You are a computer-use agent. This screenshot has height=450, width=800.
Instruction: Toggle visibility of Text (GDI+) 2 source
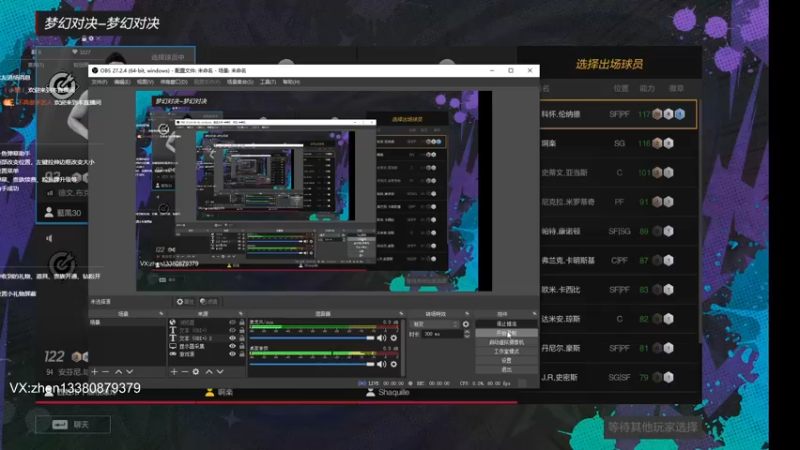click(x=233, y=338)
